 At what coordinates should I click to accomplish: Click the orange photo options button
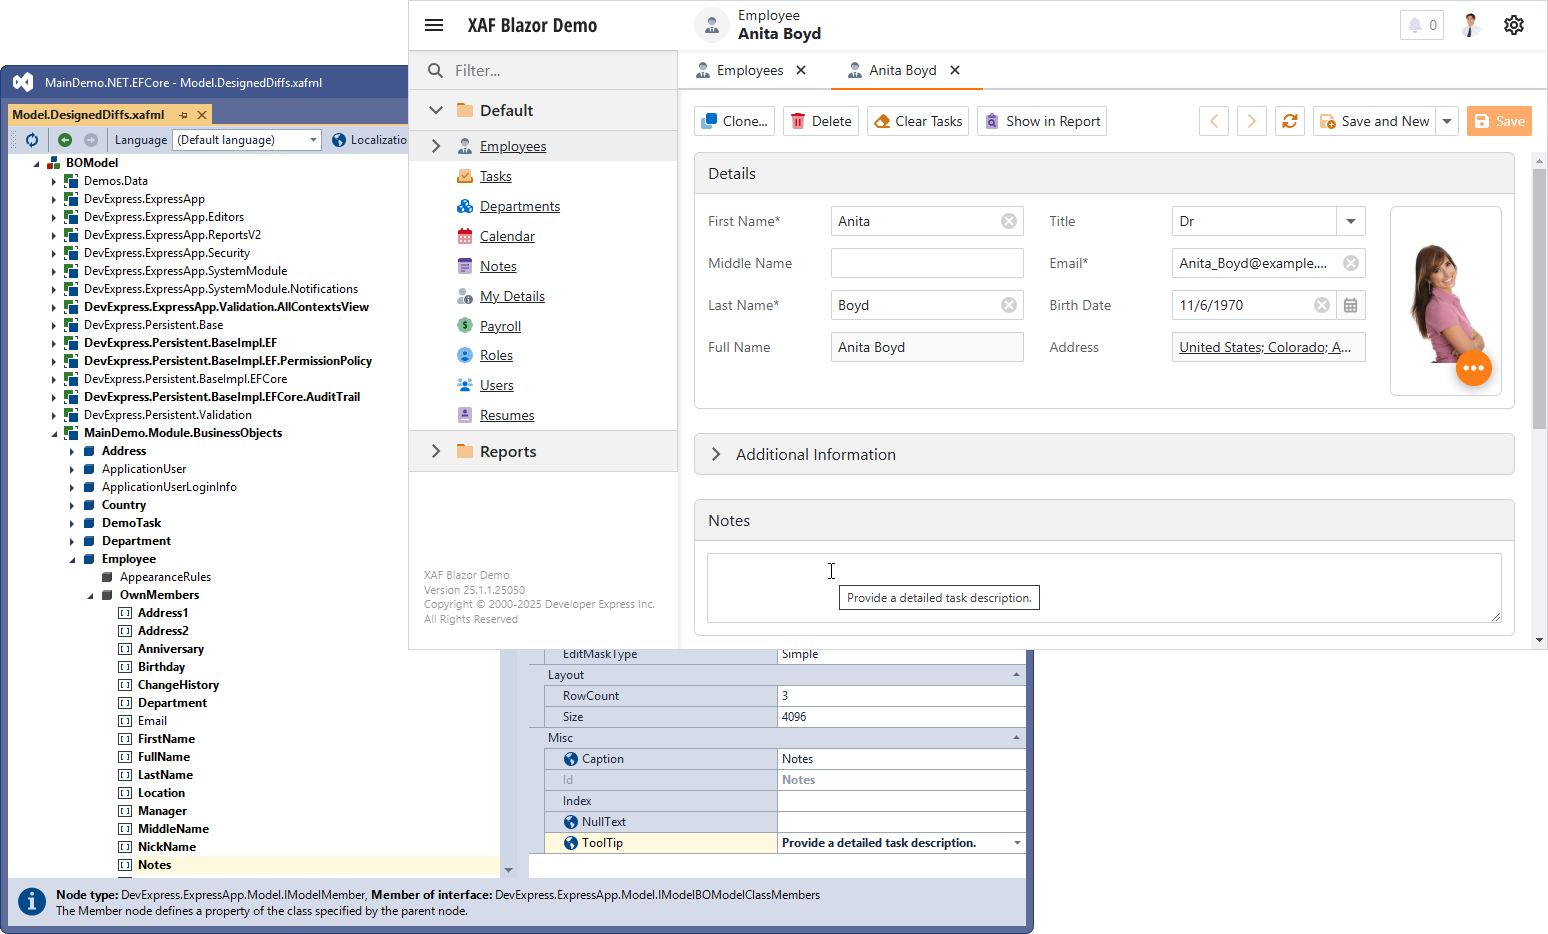click(1473, 368)
